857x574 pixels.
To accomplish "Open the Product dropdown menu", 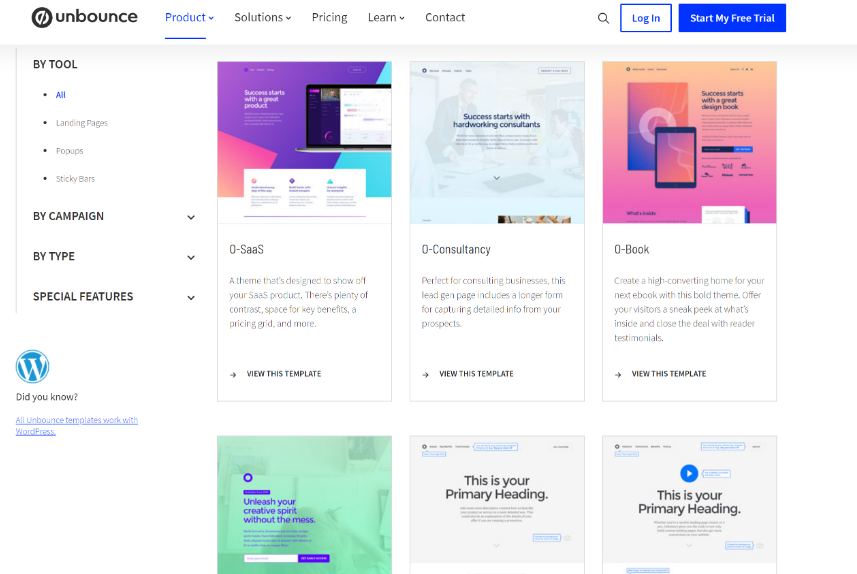I will point(189,18).
